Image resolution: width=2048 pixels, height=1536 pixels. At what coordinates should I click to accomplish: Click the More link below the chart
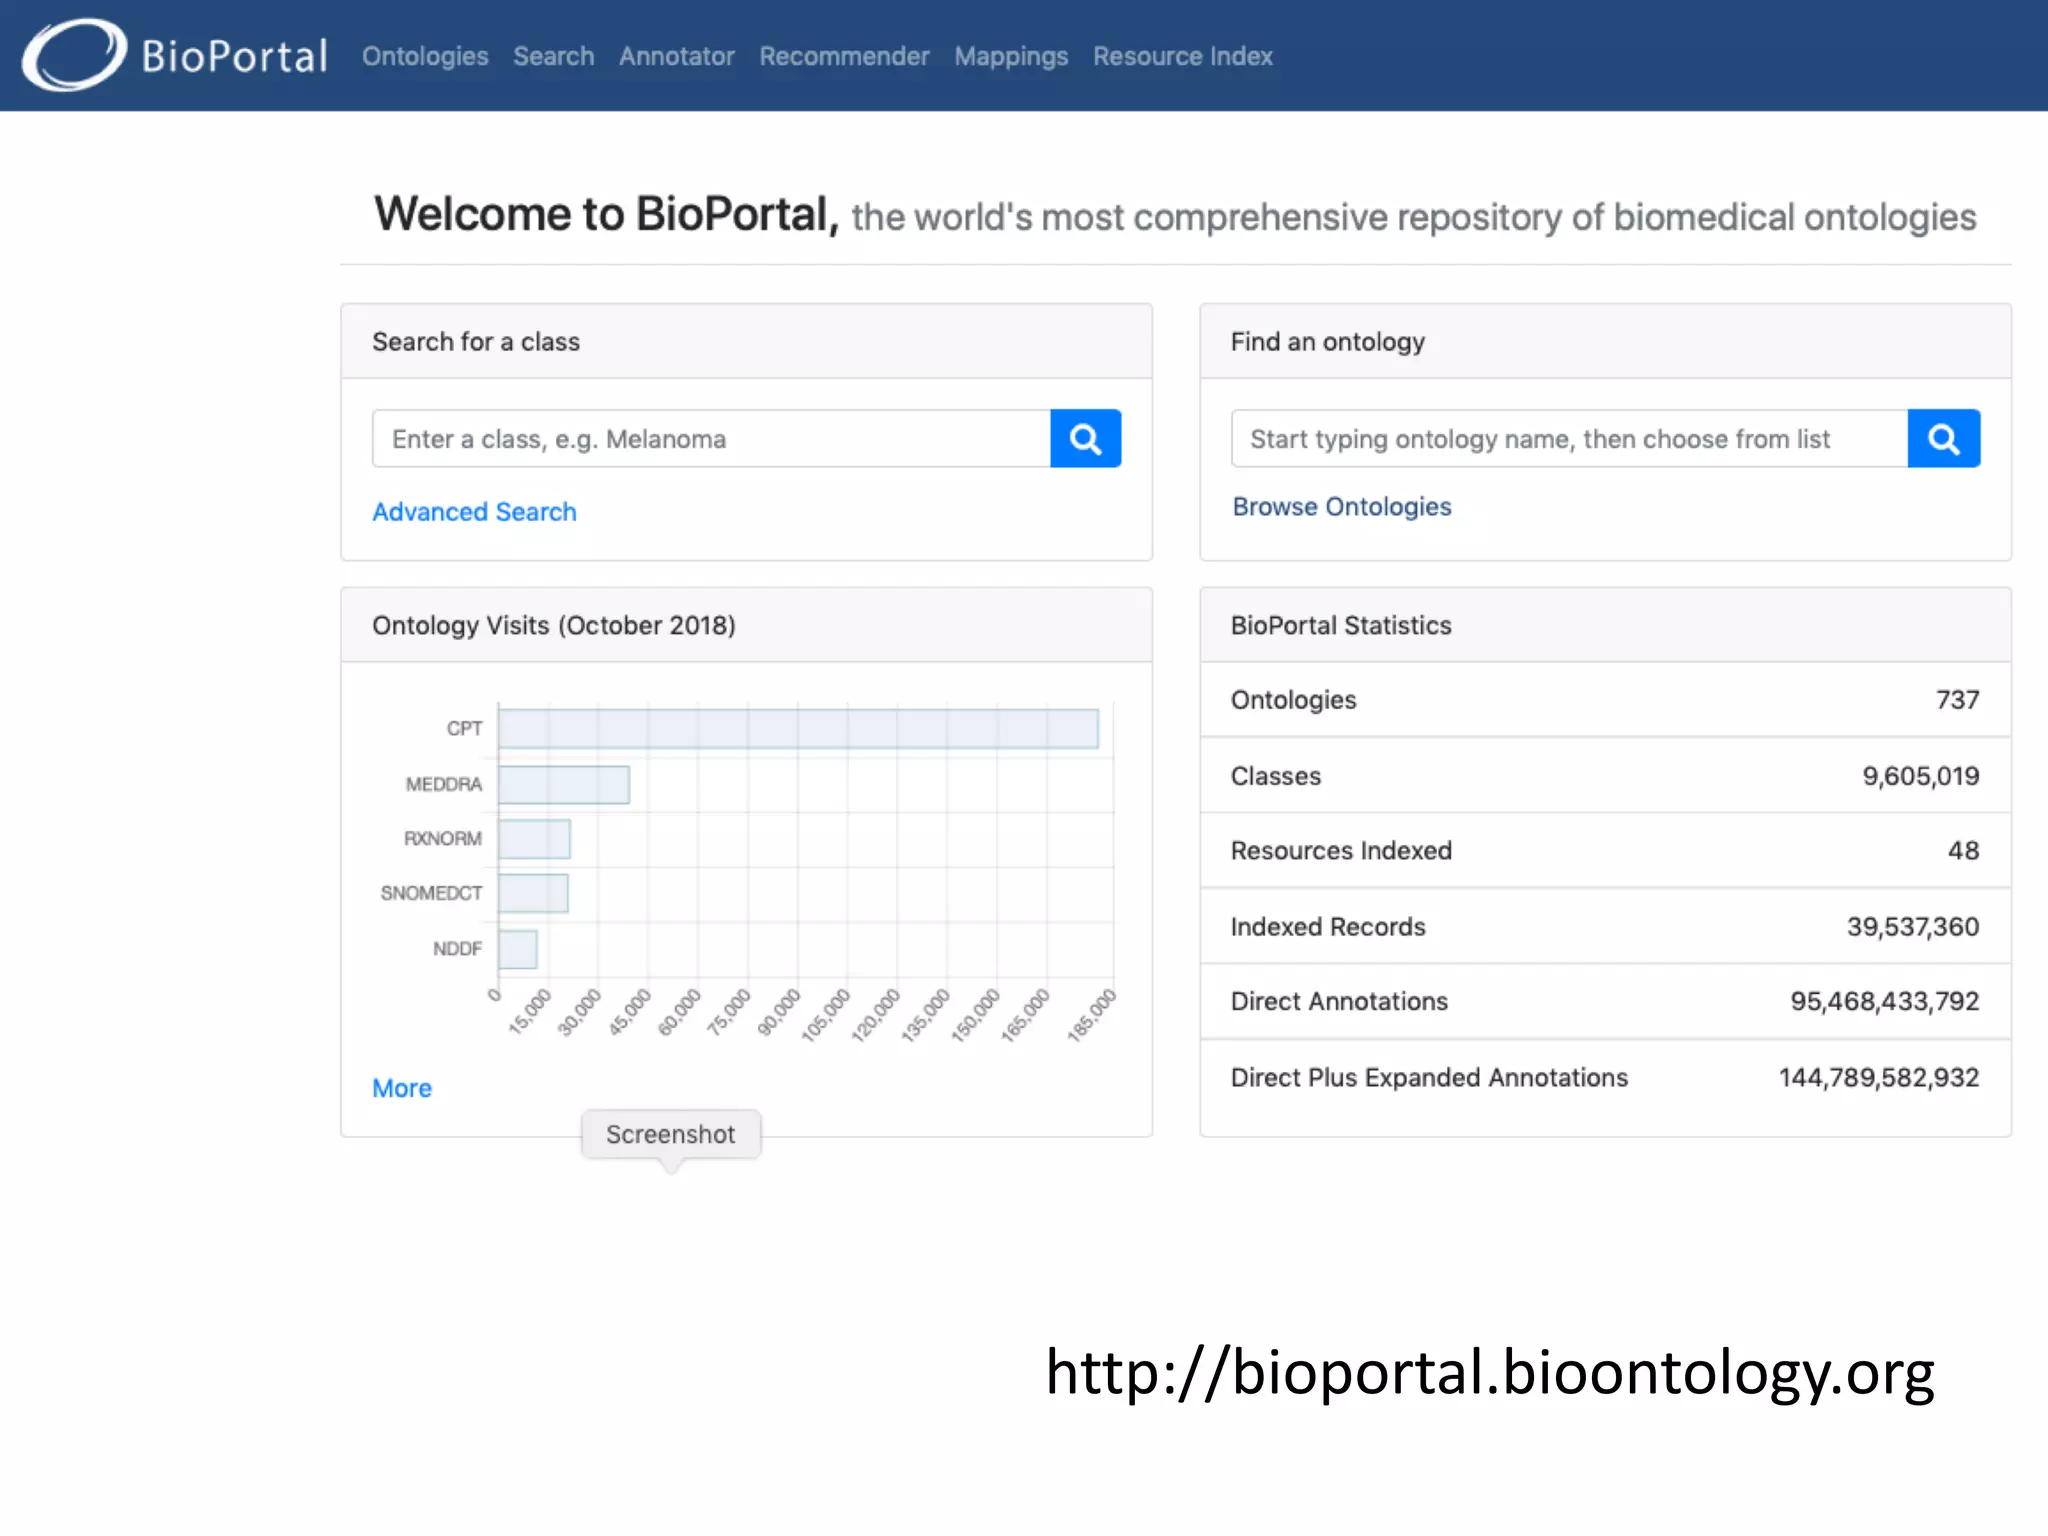point(402,1088)
